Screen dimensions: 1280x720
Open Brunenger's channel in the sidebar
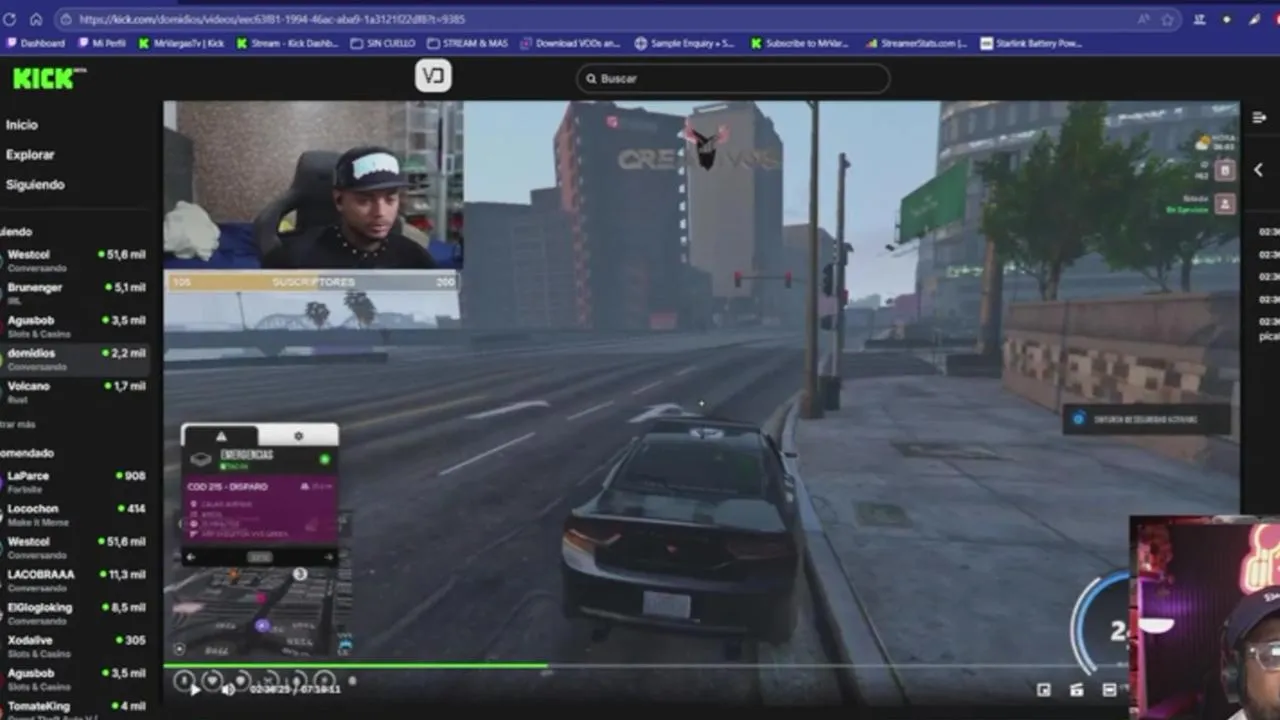point(76,293)
